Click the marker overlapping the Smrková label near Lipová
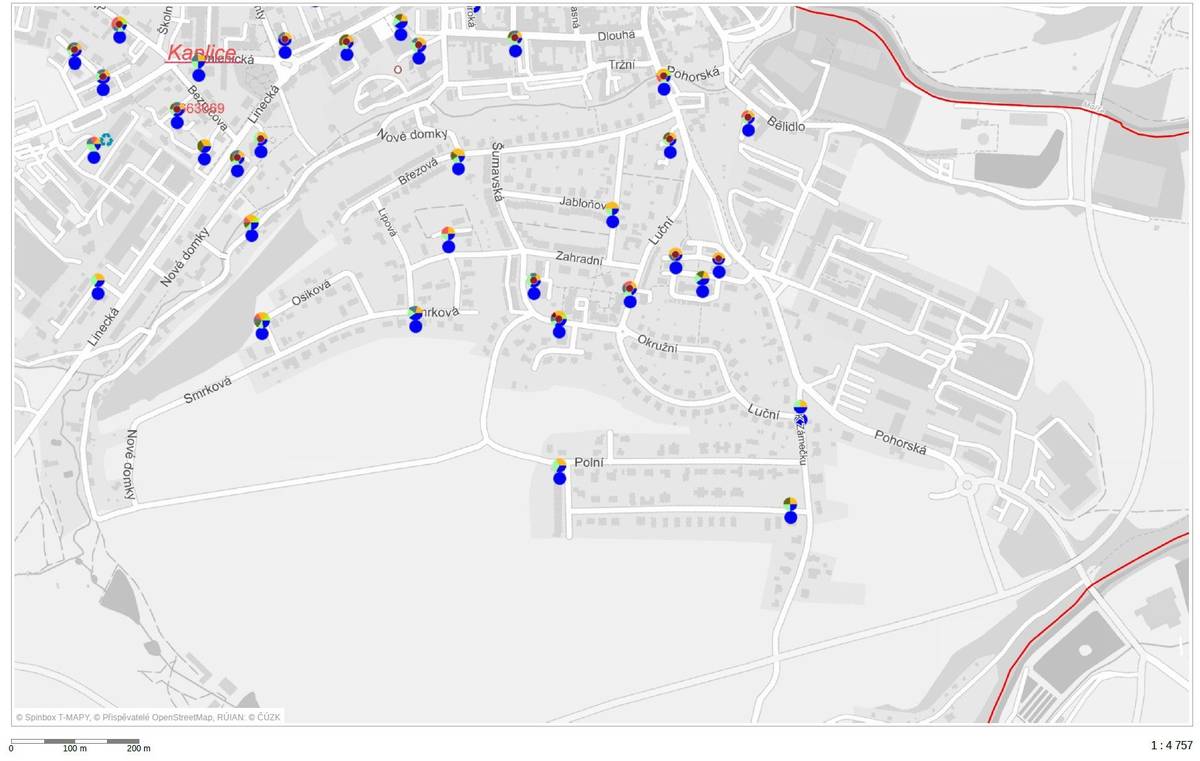The image size is (1200, 761). click(x=416, y=320)
